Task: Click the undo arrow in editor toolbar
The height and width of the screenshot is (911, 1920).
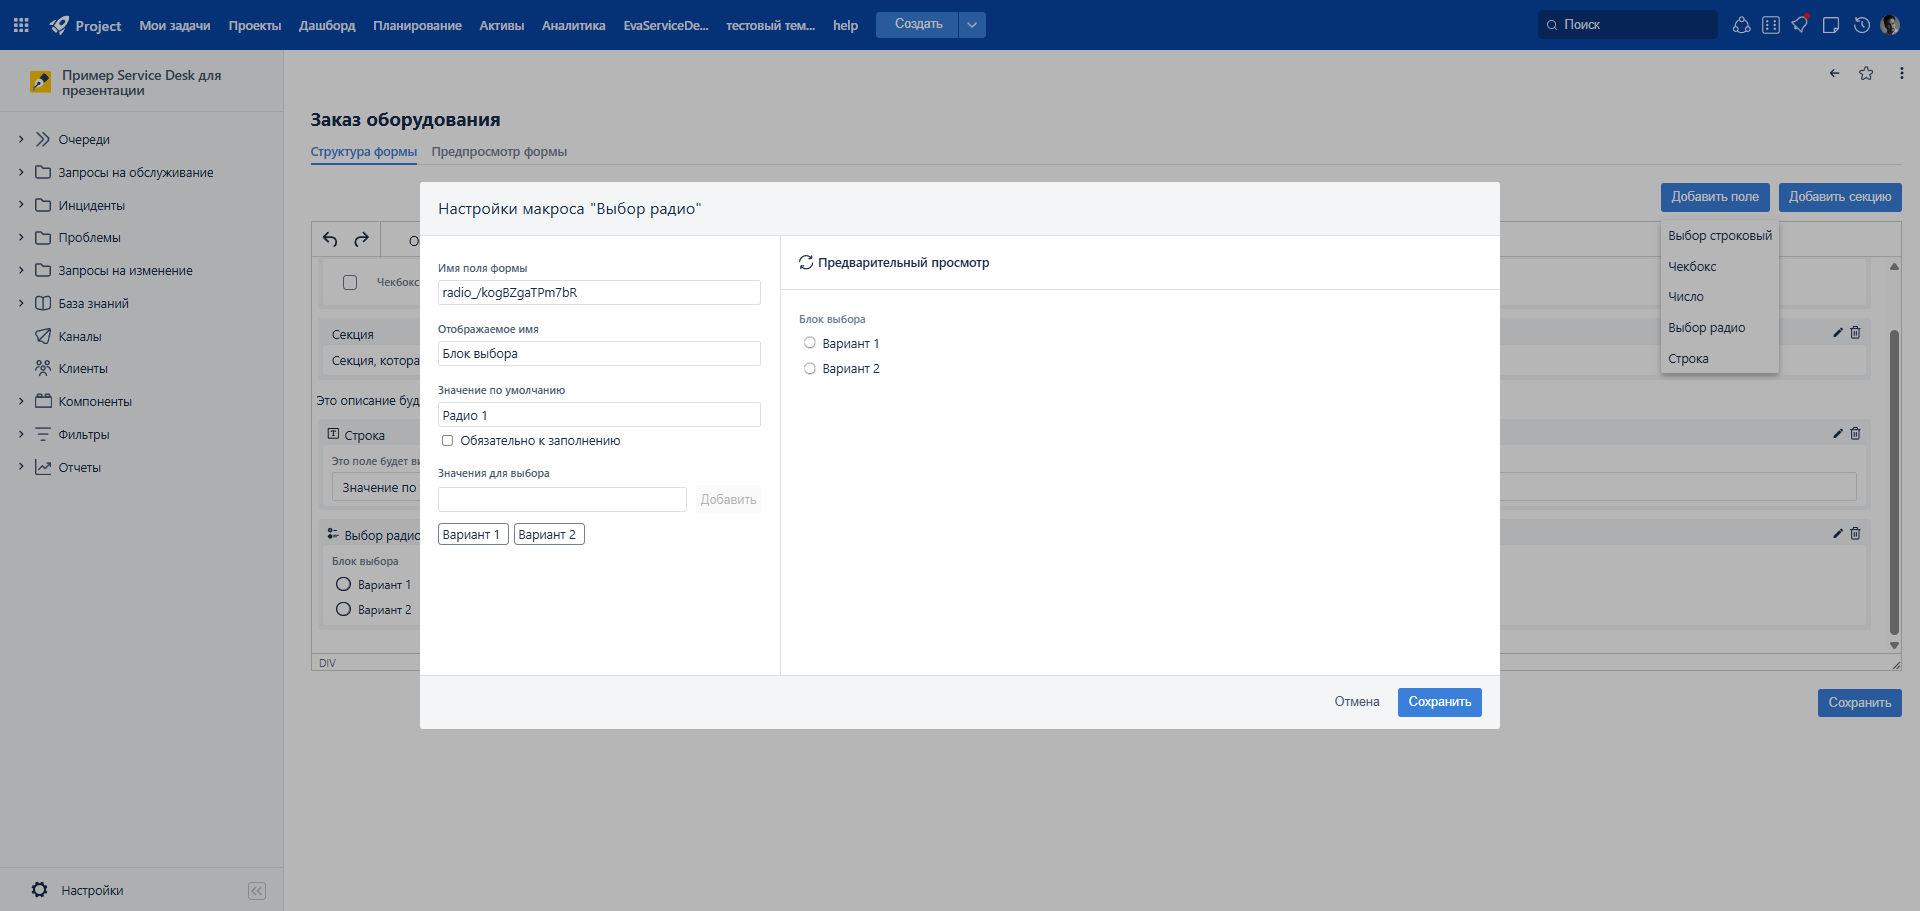Action: coord(330,239)
